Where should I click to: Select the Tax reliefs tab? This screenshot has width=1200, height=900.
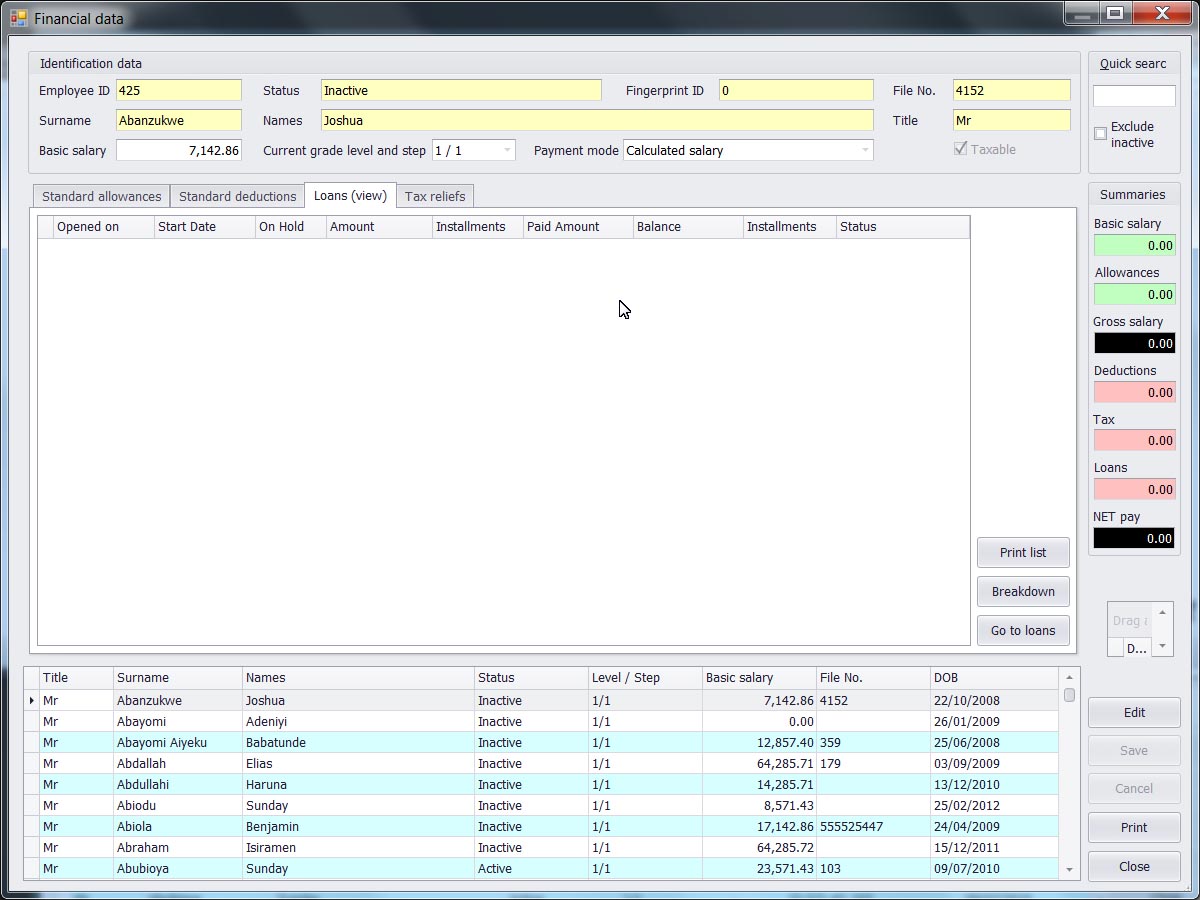point(434,196)
